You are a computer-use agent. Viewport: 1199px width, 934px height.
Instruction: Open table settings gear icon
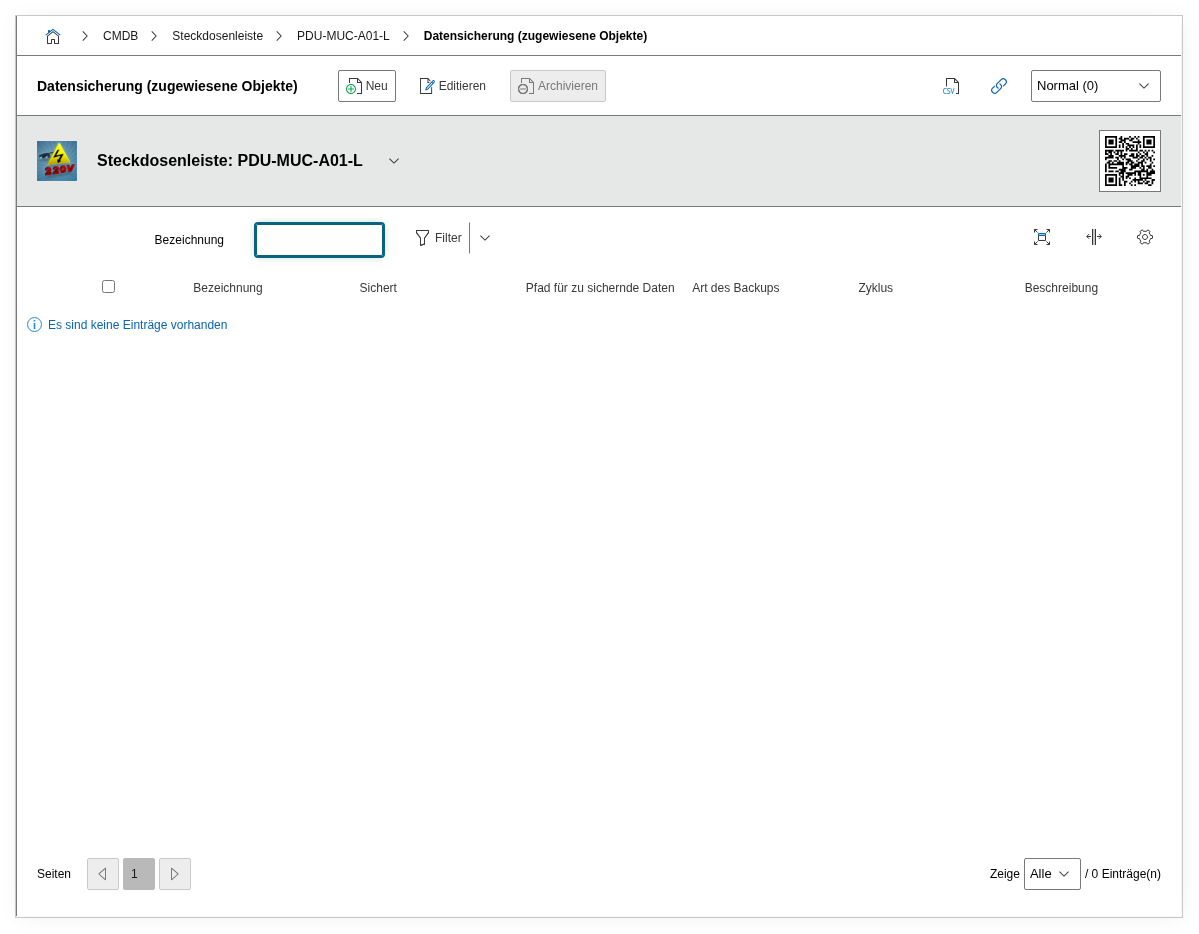click(1145, 237)
